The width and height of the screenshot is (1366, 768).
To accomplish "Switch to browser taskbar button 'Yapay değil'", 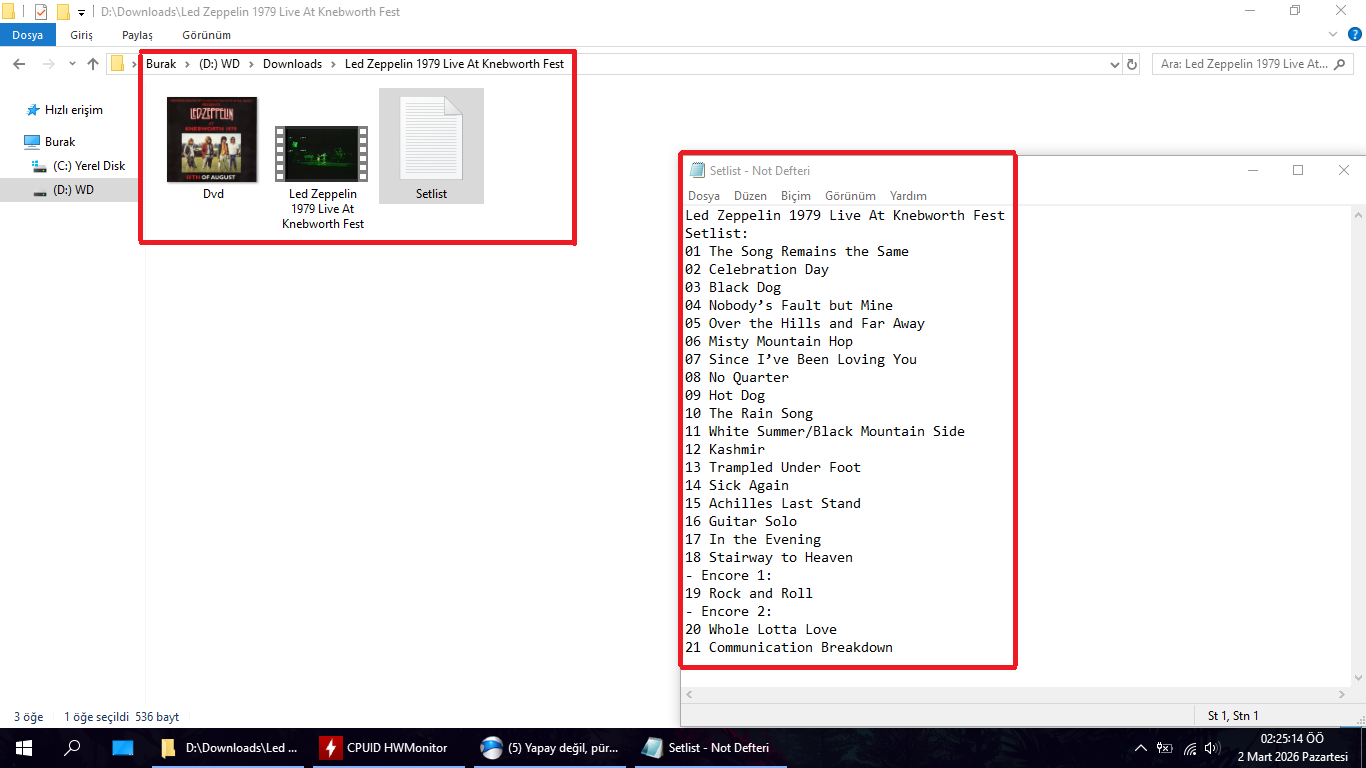I will point(549,748).
